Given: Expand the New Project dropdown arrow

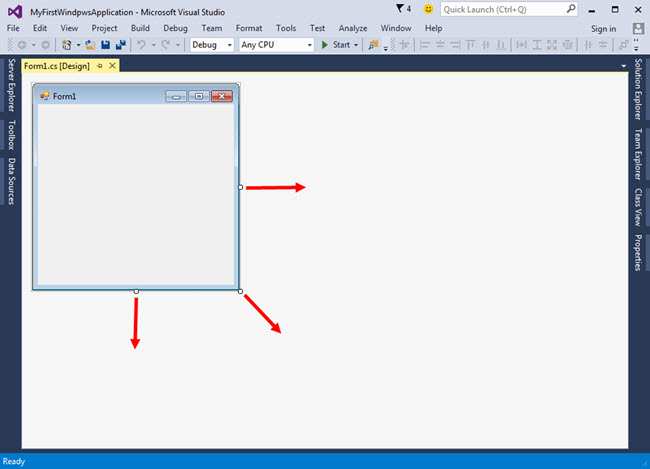Looking at the screenshot, I should (x=78, y=45).
